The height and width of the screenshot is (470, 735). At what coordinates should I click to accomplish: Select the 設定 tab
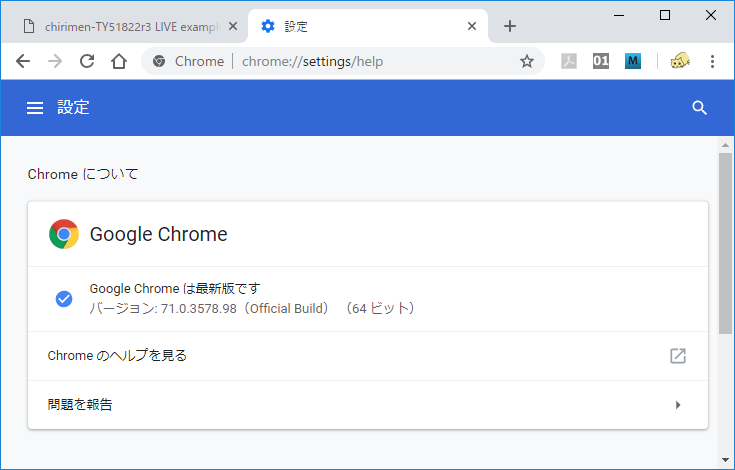(x=360, y=26)
